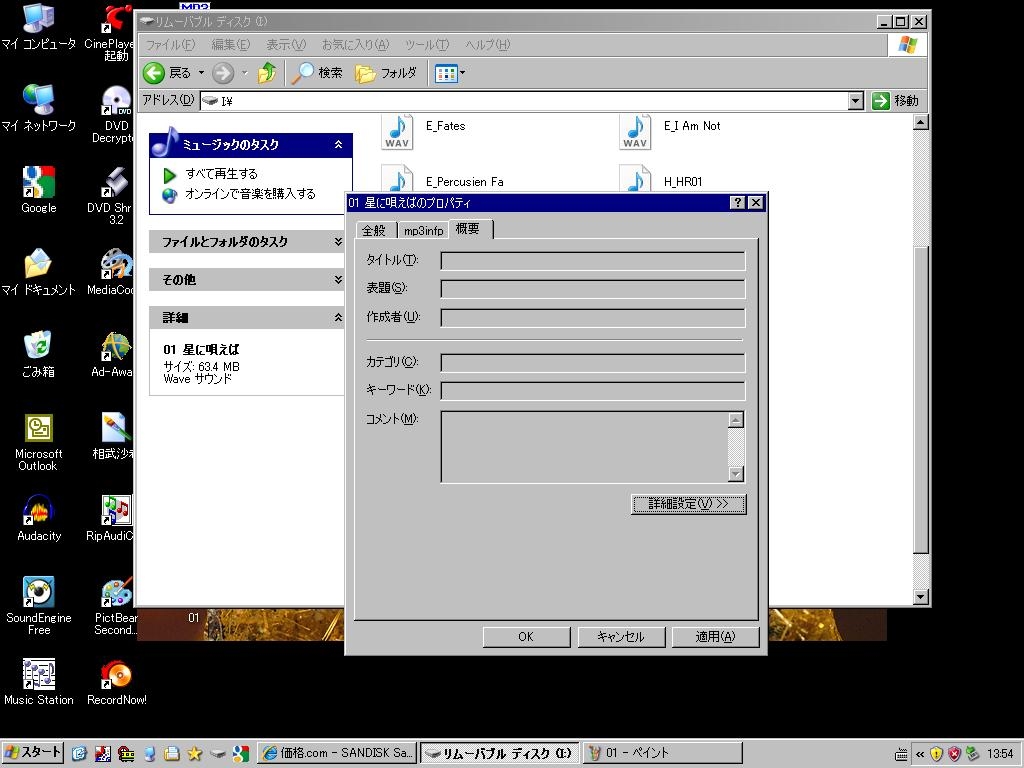Click the red shield alert tray icon

point(955,754)
